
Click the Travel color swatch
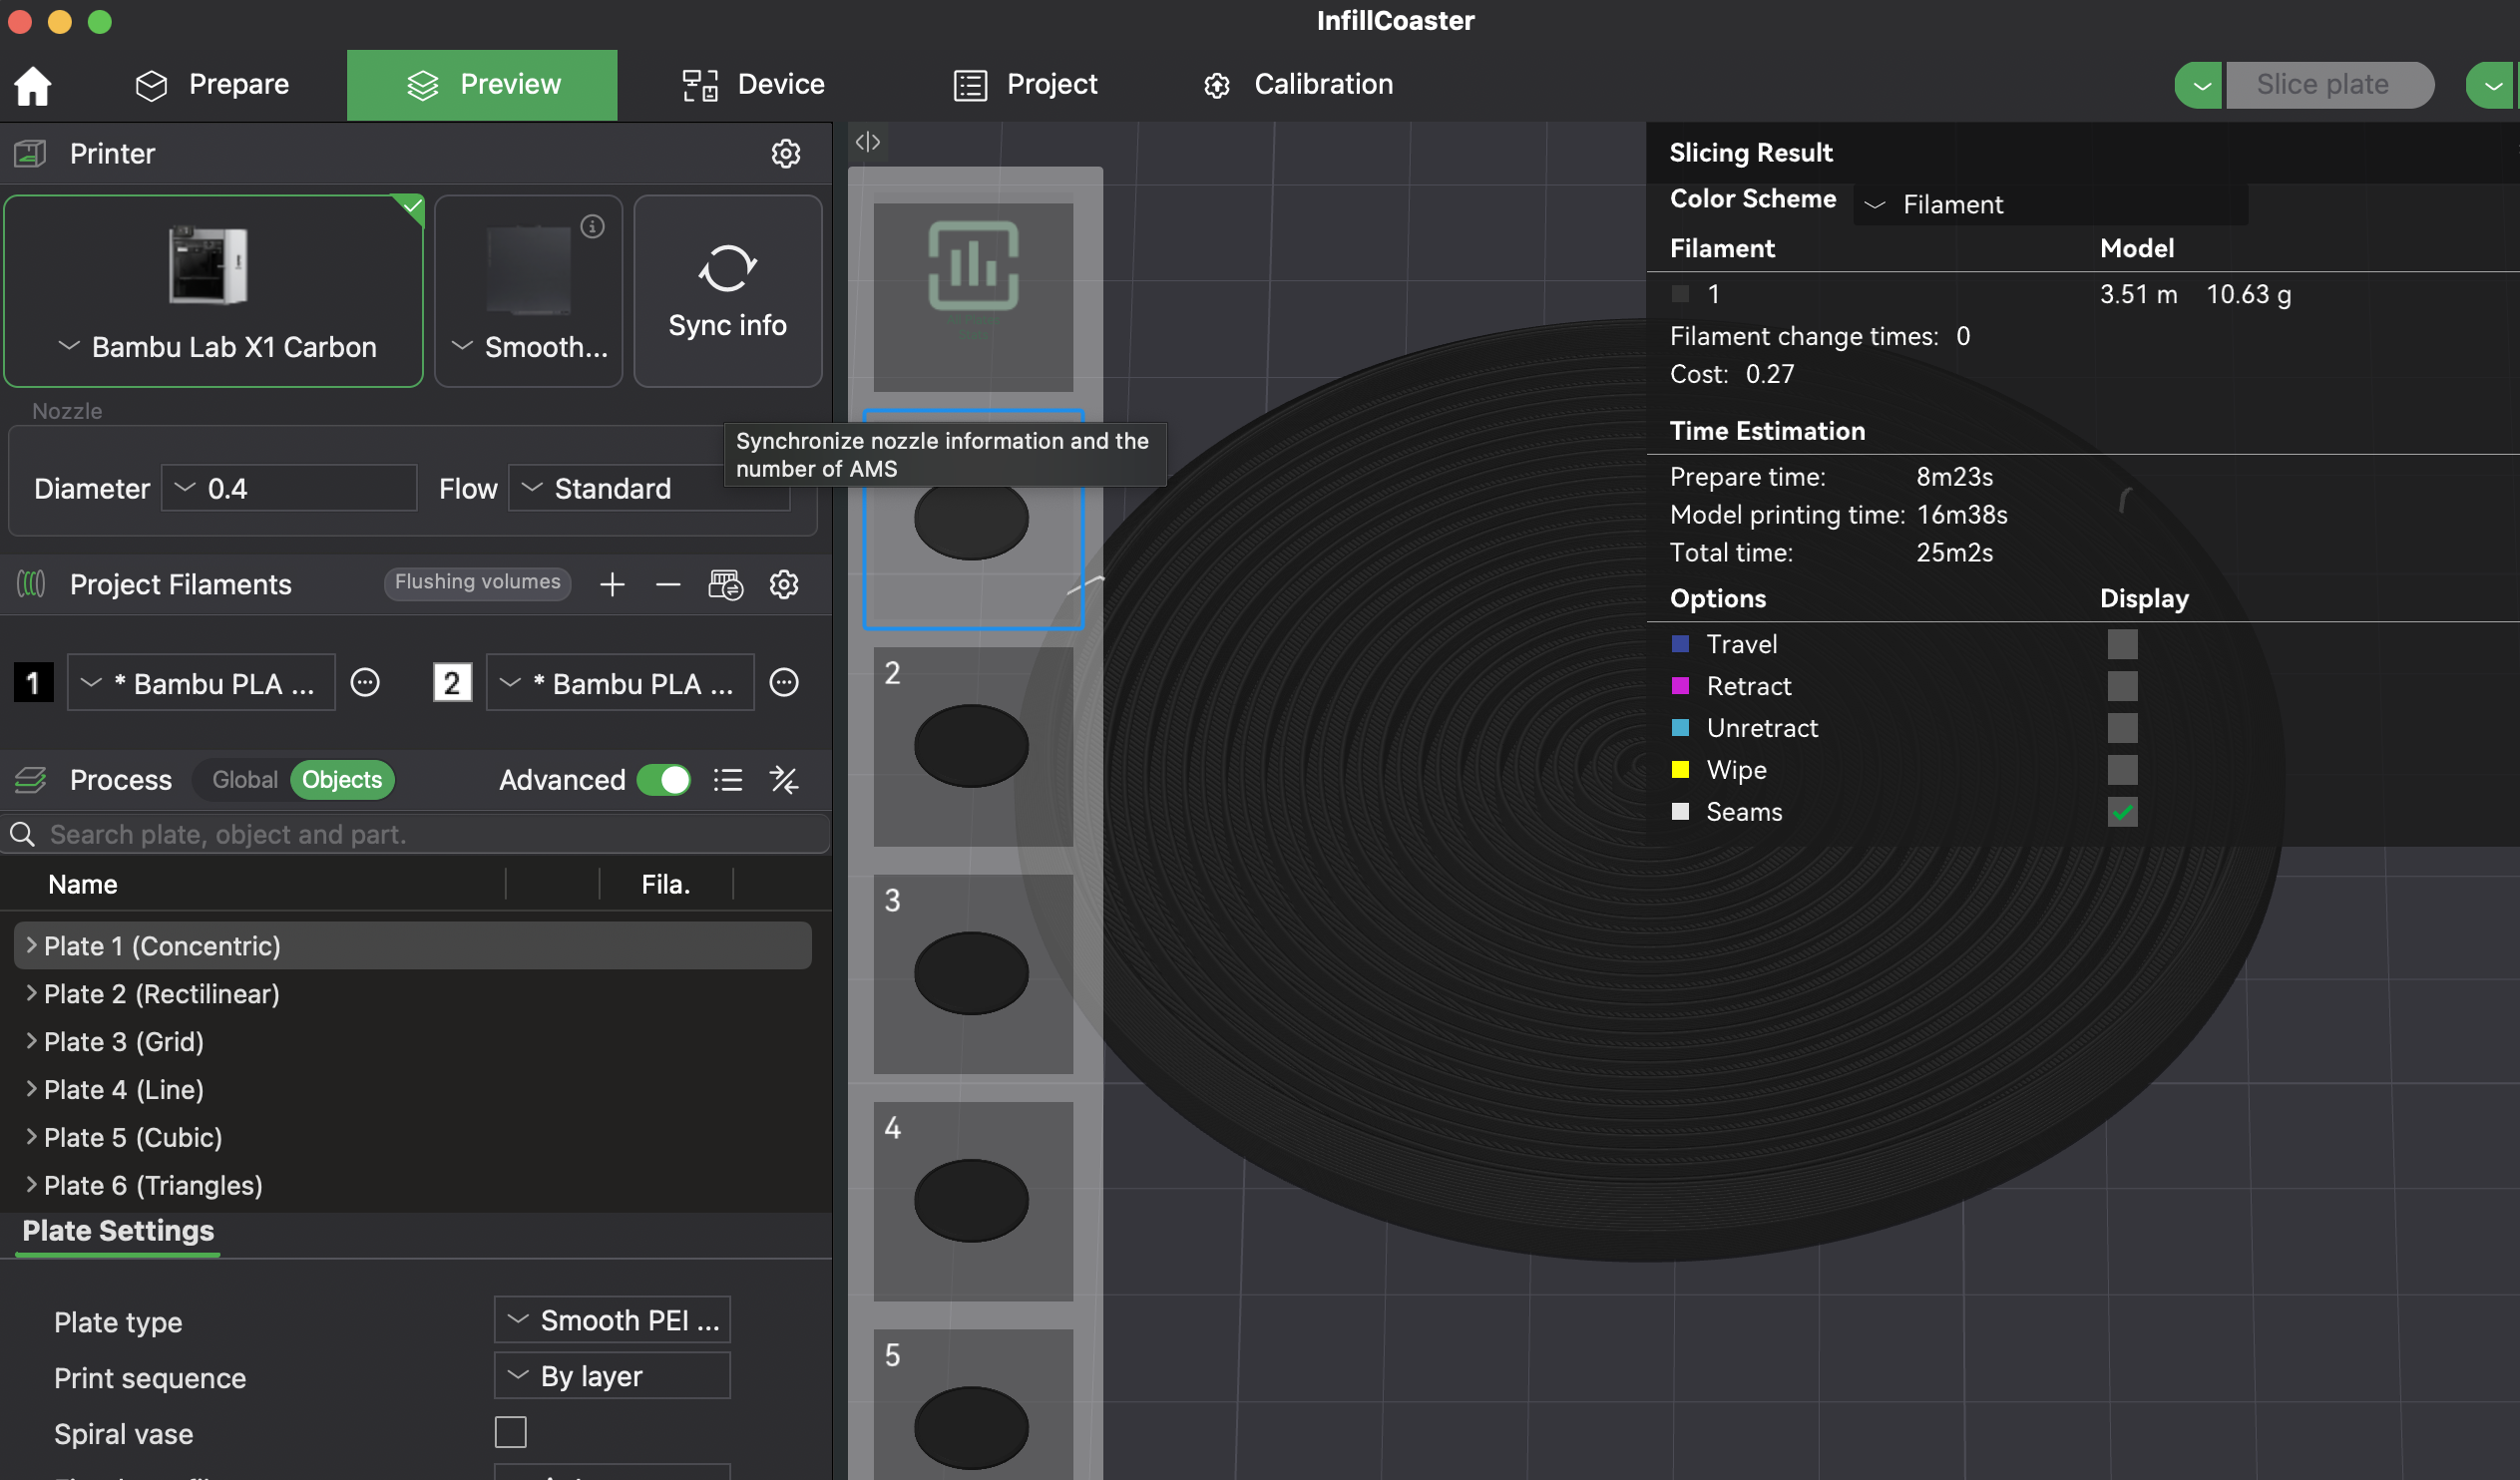pyautogui.click(x=1680, y=644)
